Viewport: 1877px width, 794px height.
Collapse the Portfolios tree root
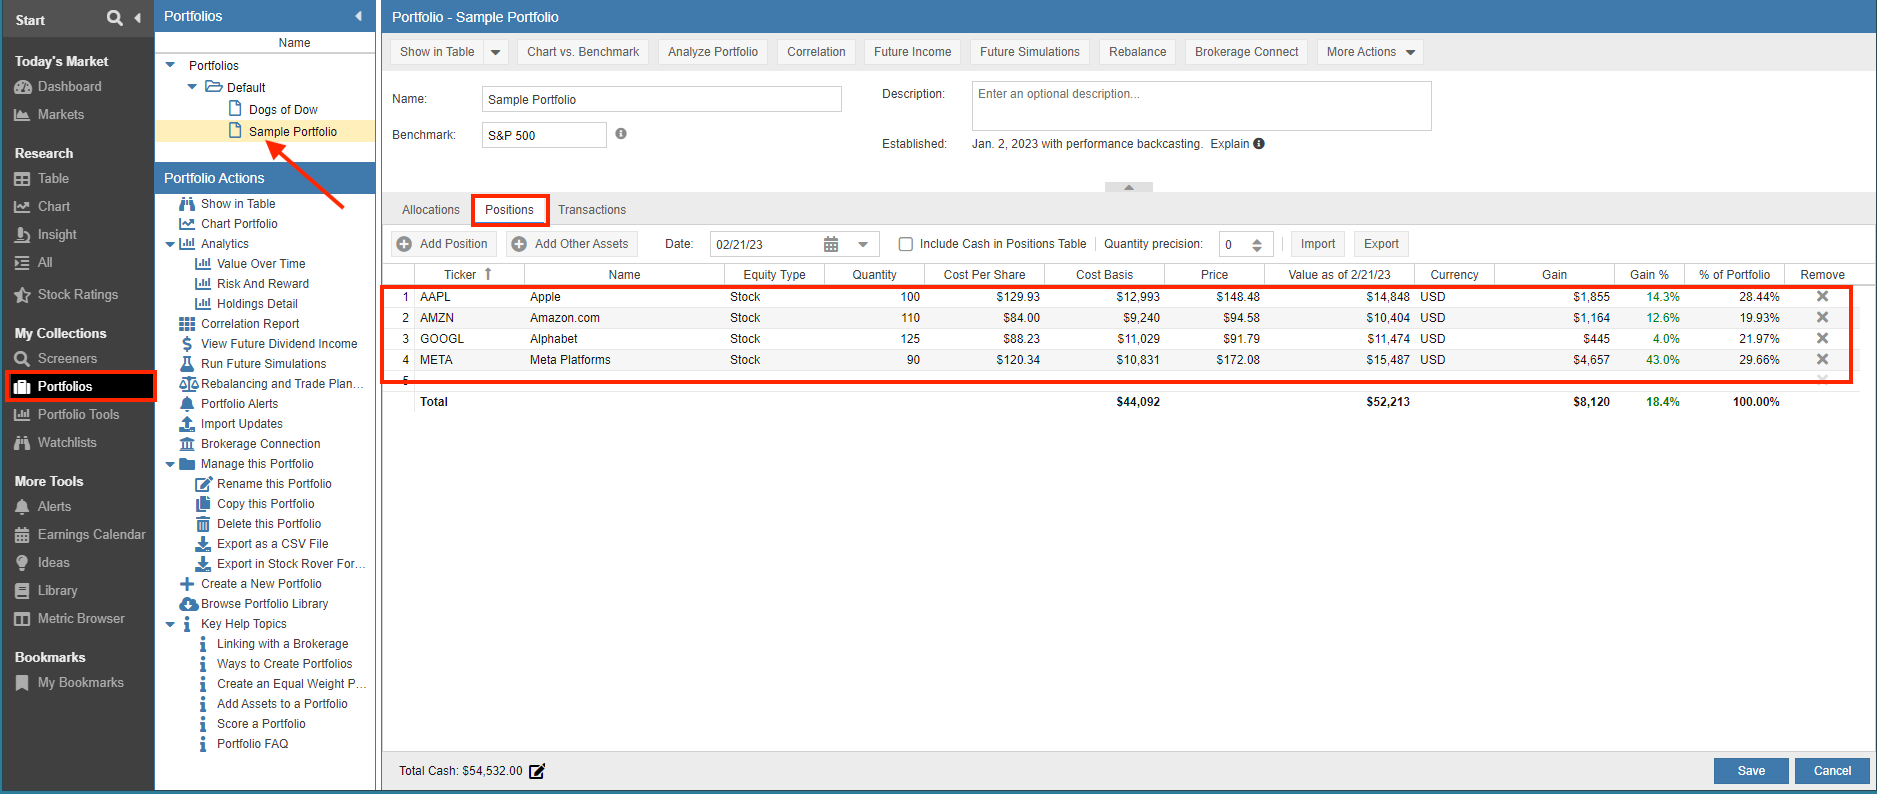tap(170, 65)
